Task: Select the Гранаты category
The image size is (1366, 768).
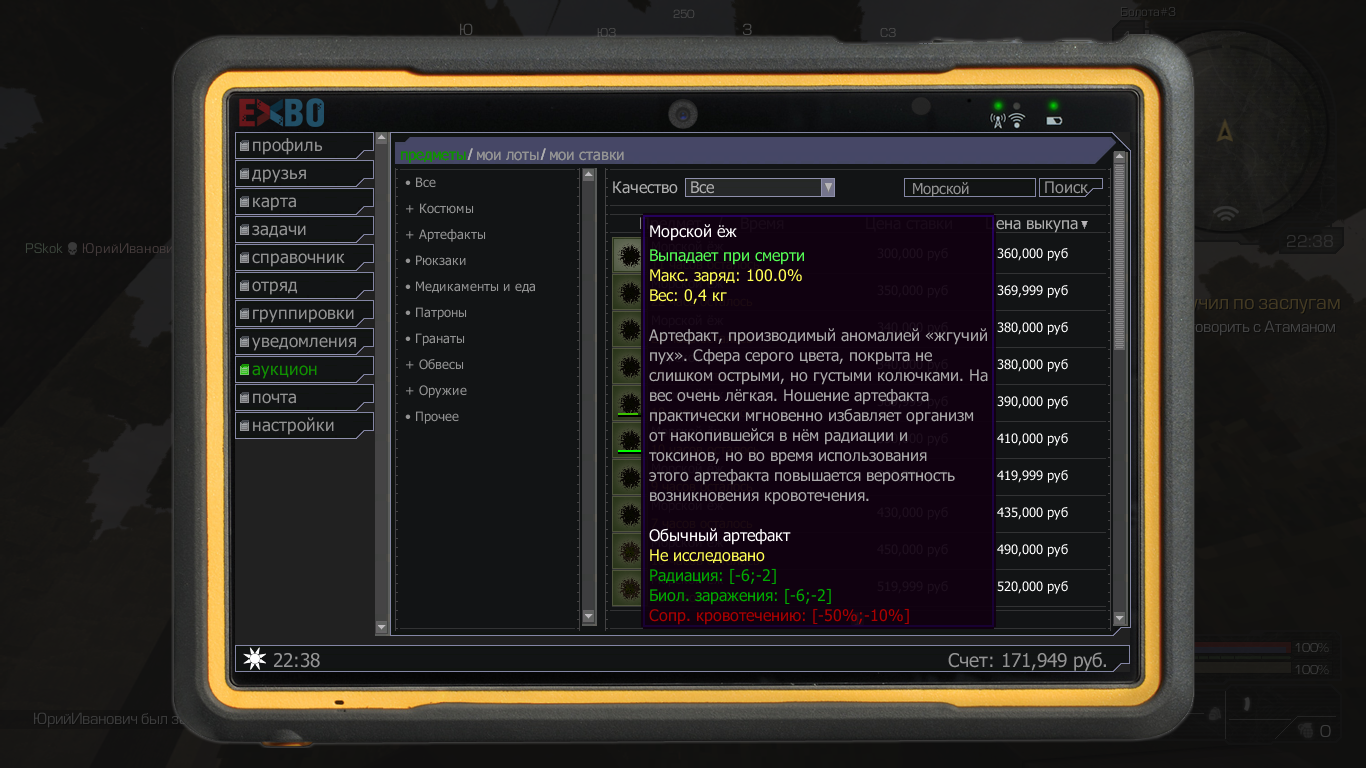Action: tap(435, 339)
